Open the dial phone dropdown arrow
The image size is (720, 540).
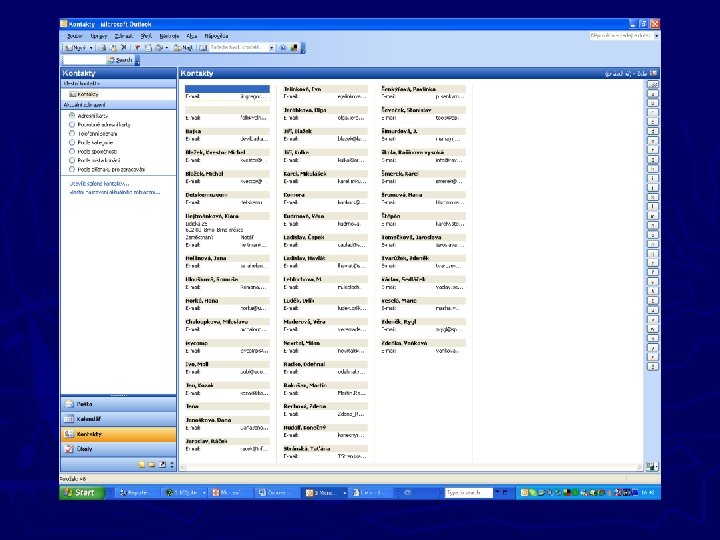tap(166, 48)
